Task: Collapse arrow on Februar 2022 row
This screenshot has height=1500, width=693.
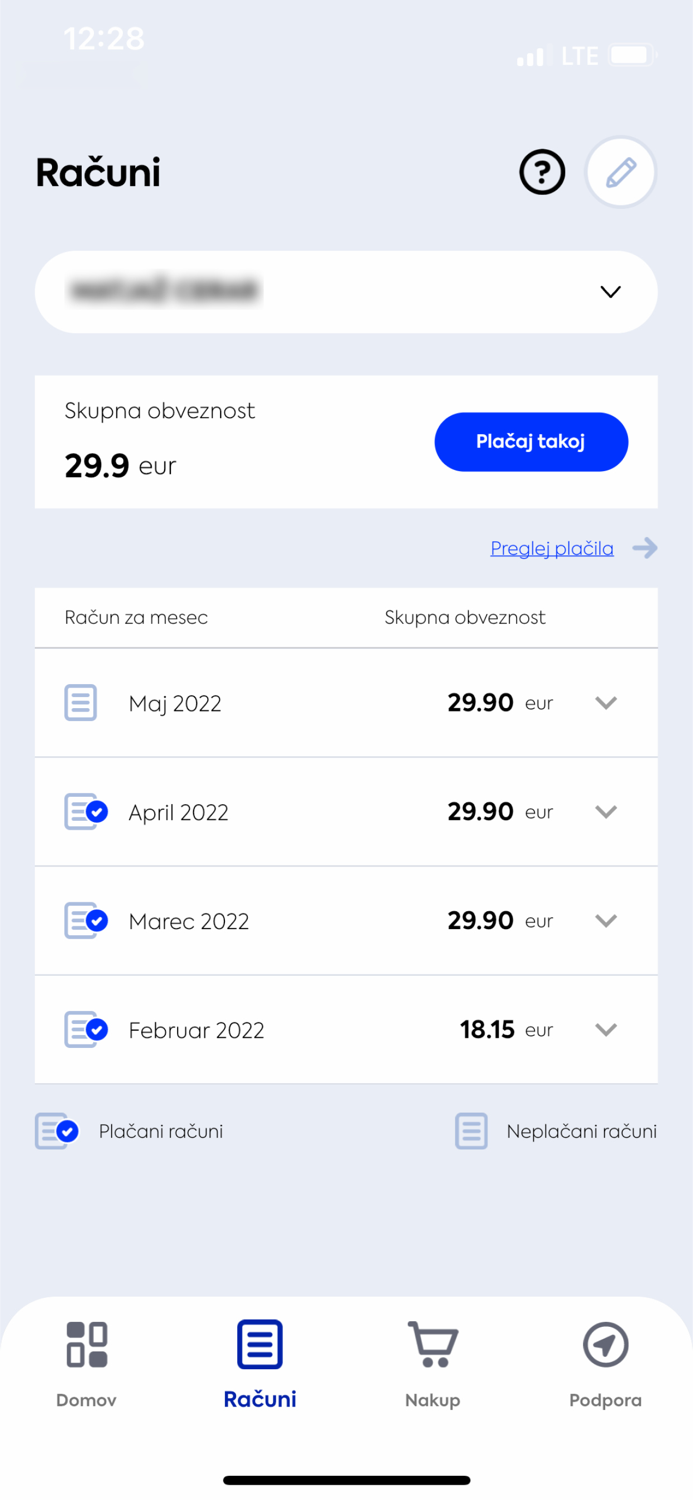Action: [605, 1030]
